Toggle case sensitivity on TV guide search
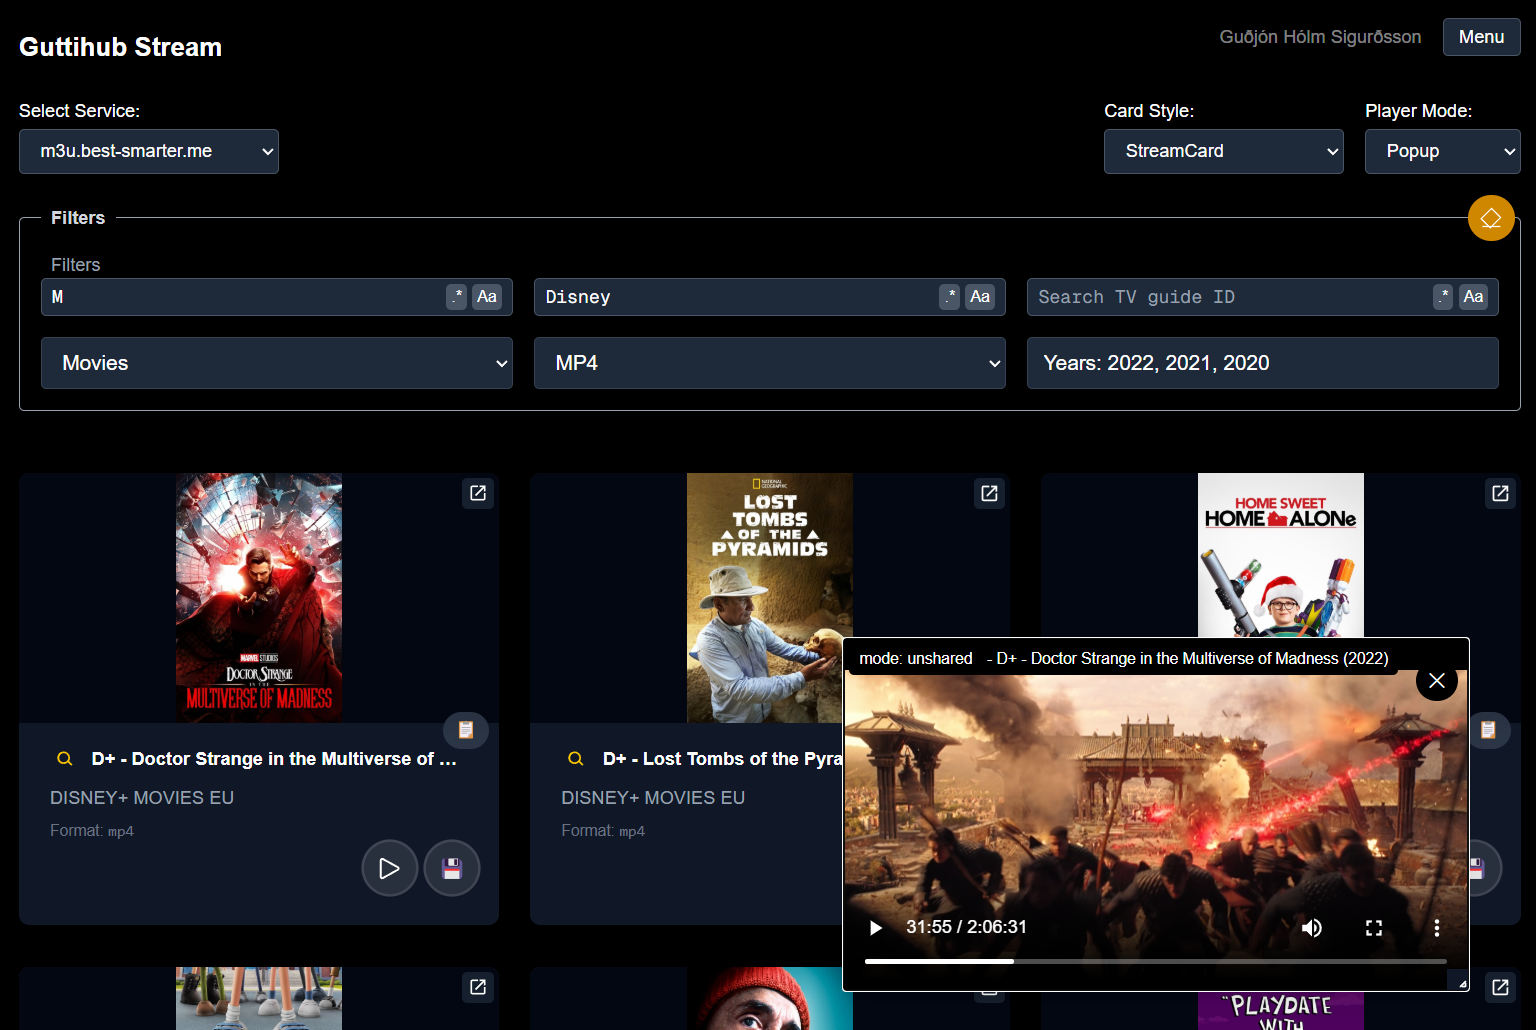Image resolution: width=1536 pixels, height=1030 pixels. coord(1473,297)
